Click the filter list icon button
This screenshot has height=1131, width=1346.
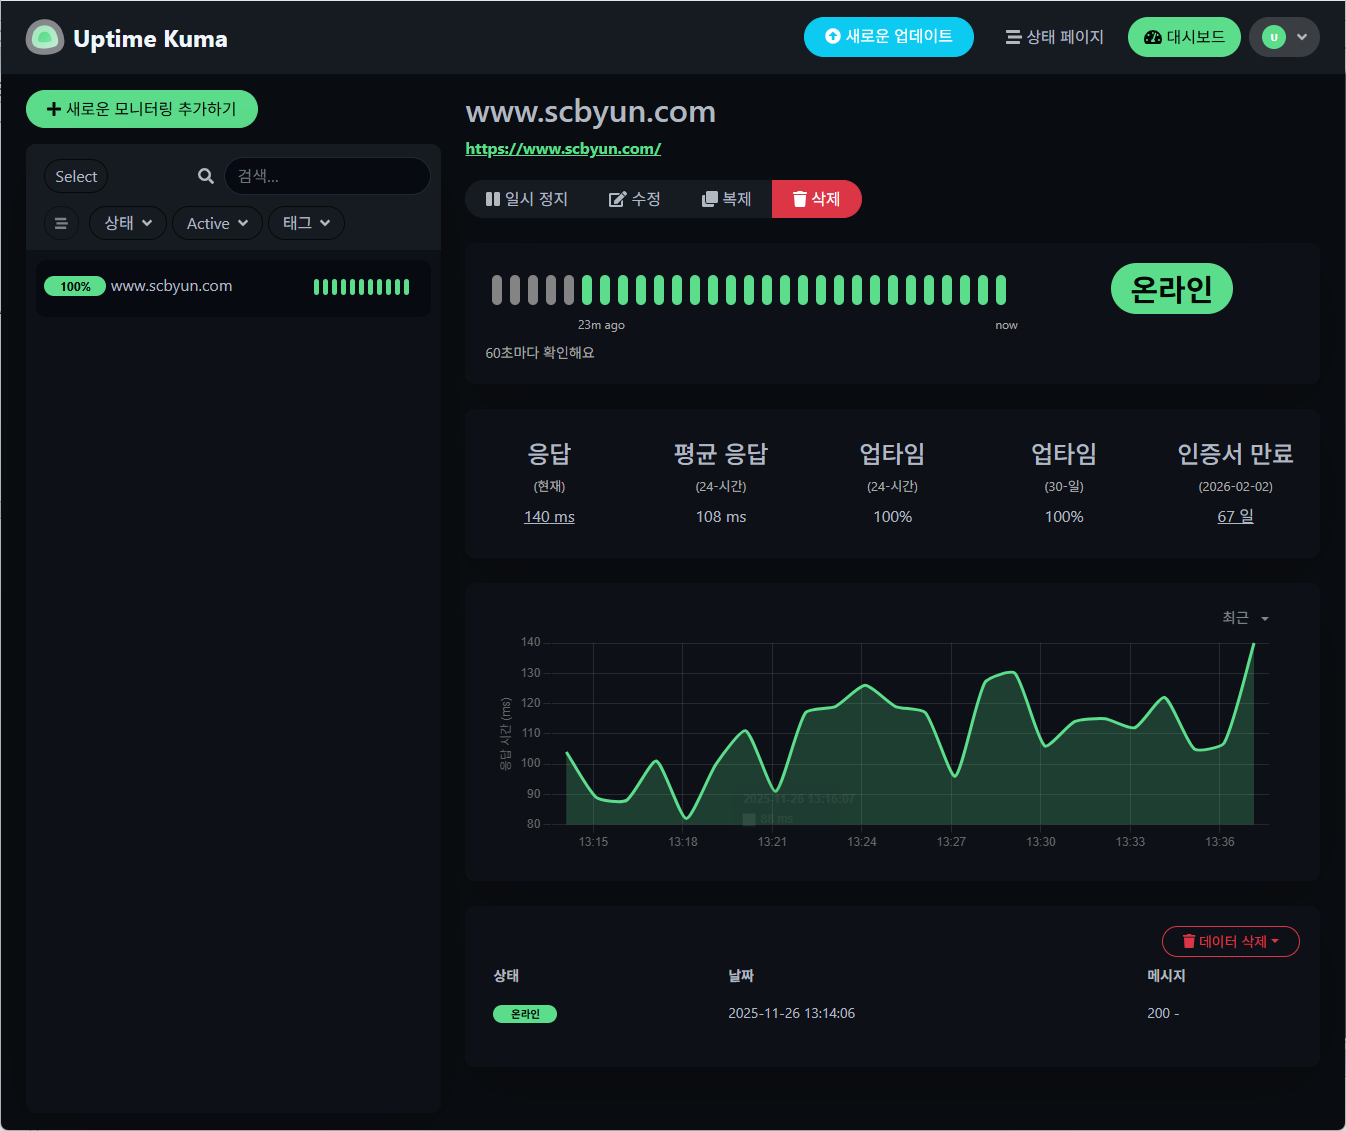pyautogui.click(x=61, y=223)
